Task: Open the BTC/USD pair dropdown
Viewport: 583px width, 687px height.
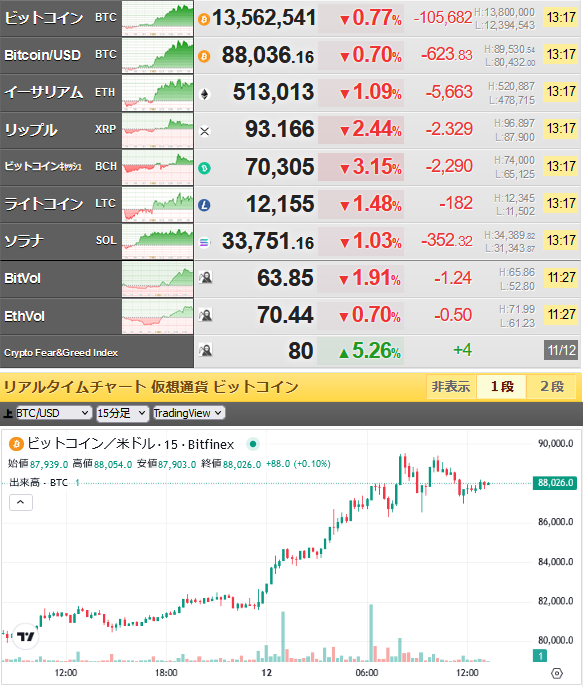Action: (53, 413)
